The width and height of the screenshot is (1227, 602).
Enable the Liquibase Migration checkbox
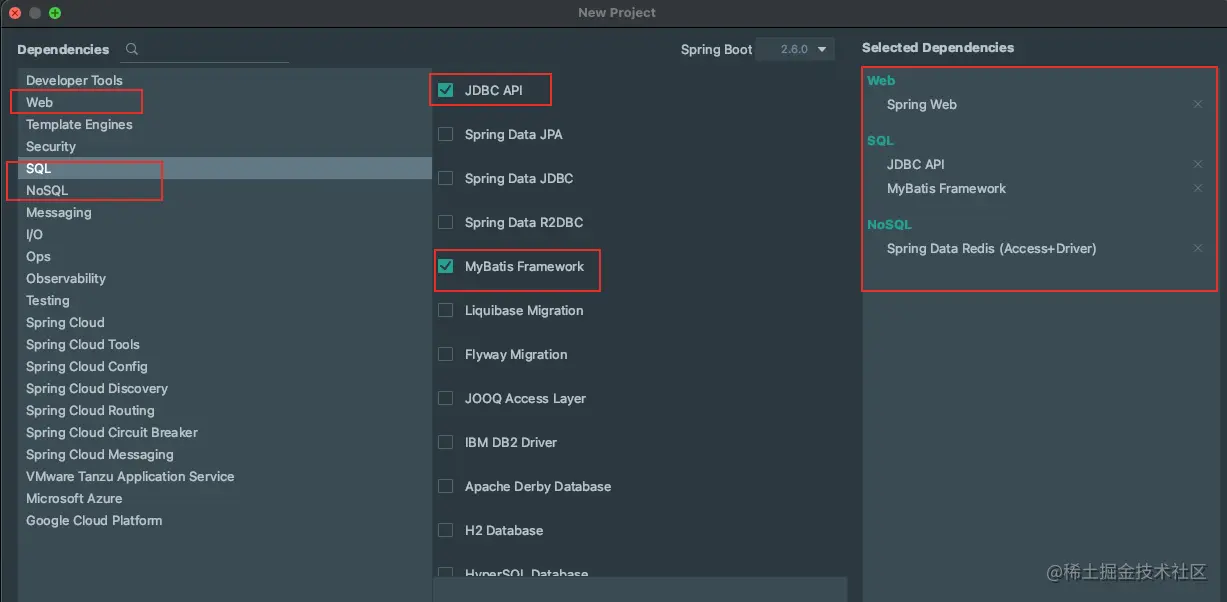point(446,310)
